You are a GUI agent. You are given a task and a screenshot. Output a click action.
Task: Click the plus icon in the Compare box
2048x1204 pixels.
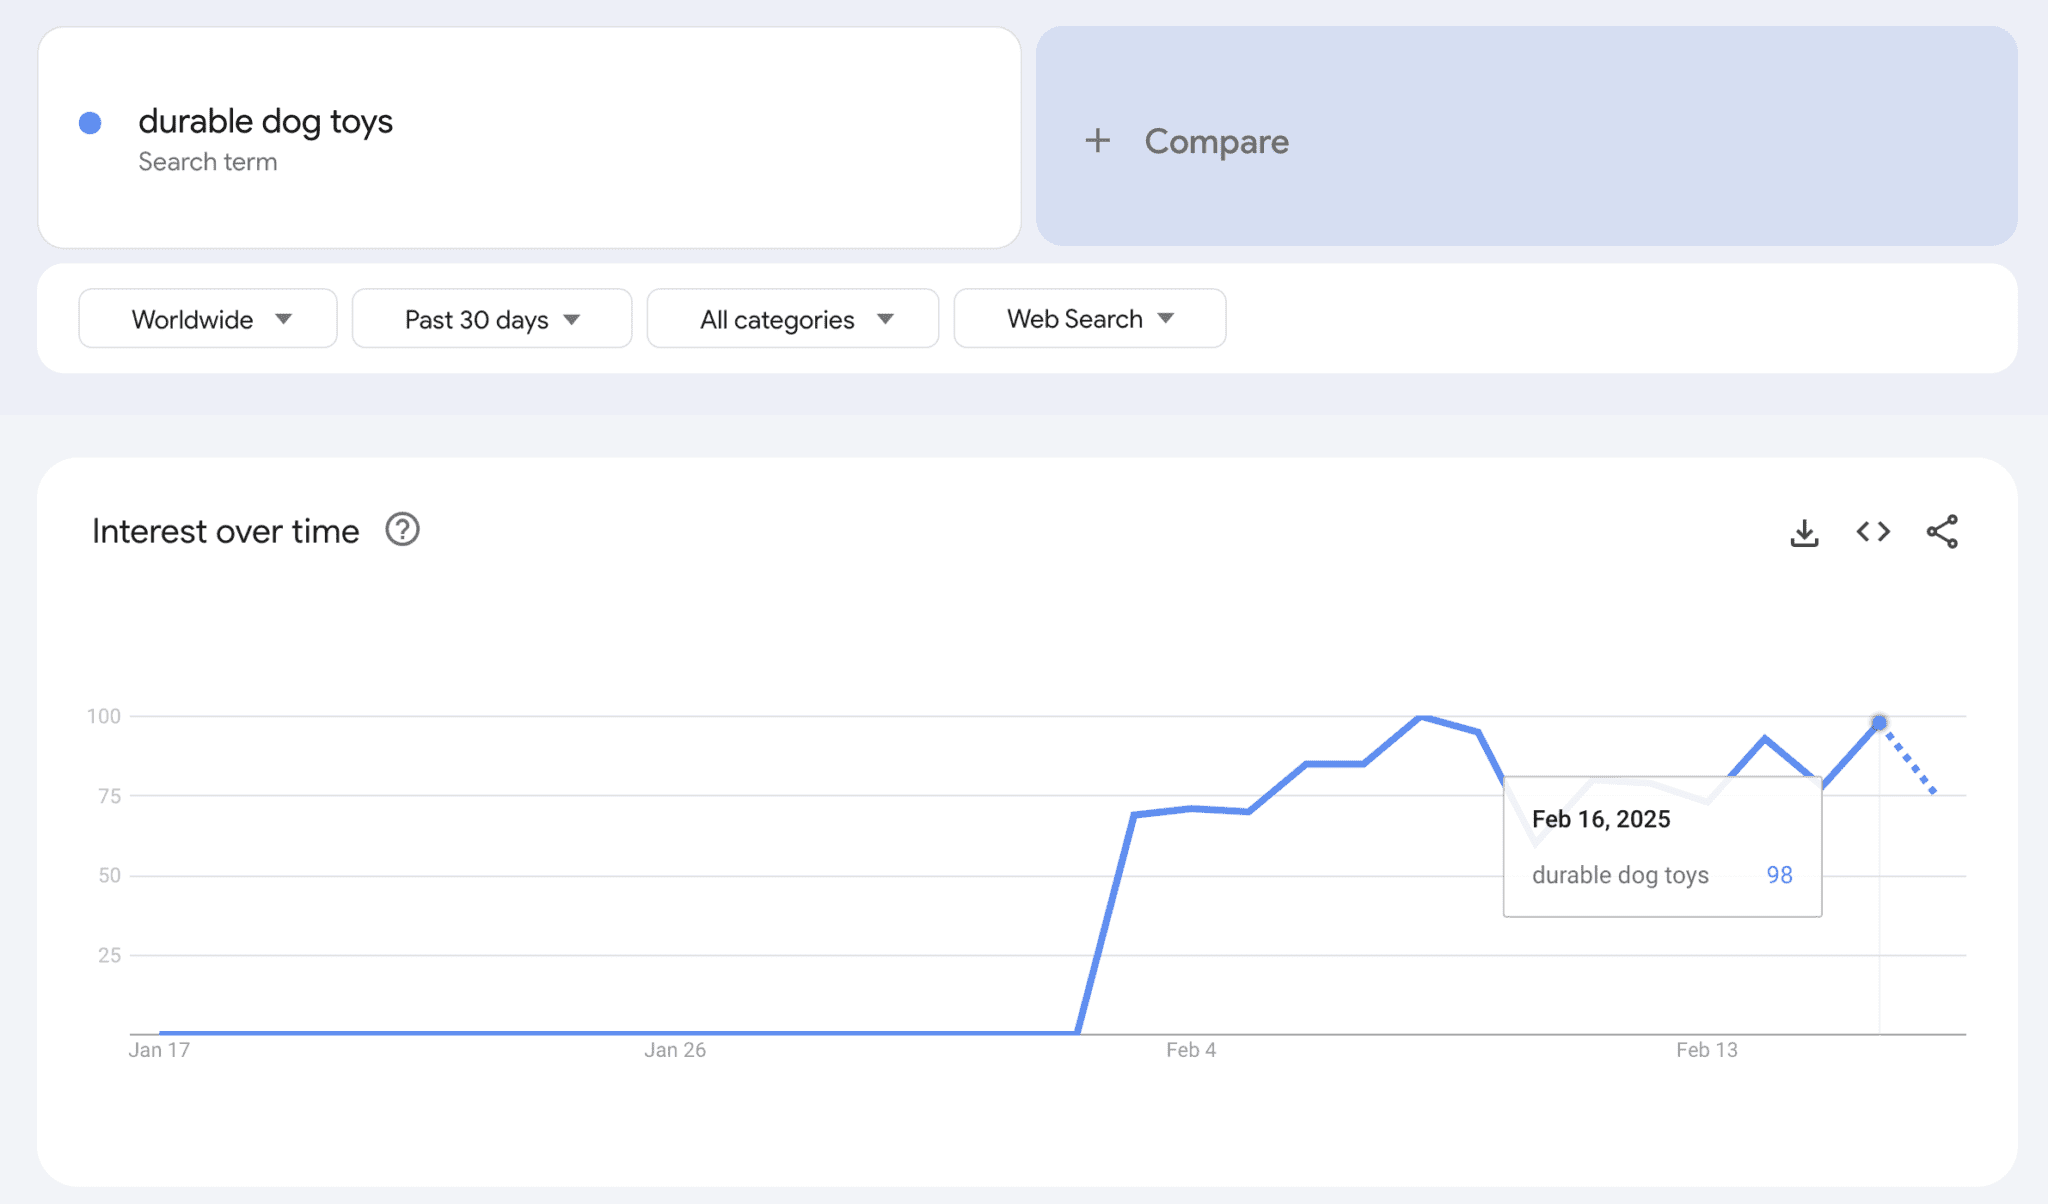click(x=1098, y=141)
